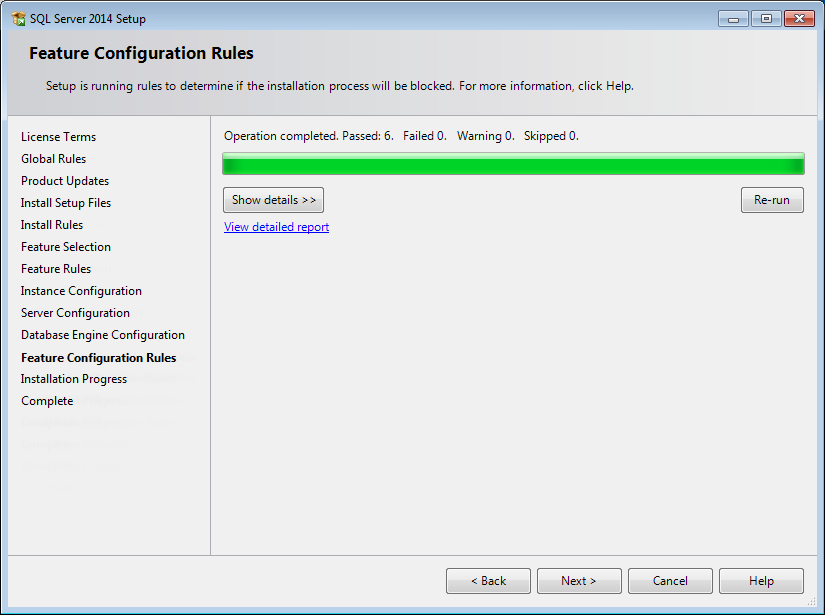This screenshot has height=615, width=825.
Task: Select Database Engine Configuration step
Action: tap(103, 335)
